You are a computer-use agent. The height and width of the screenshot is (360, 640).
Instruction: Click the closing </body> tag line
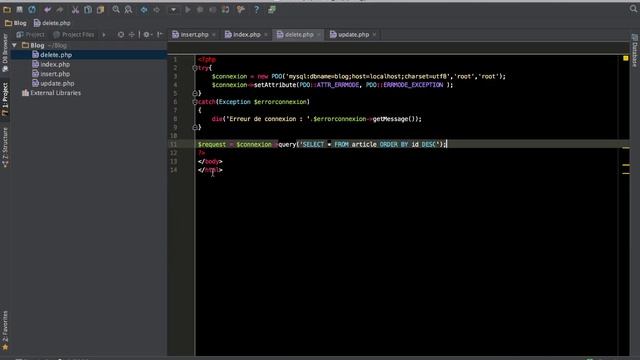pyautogui.click(x=210, y=162)
